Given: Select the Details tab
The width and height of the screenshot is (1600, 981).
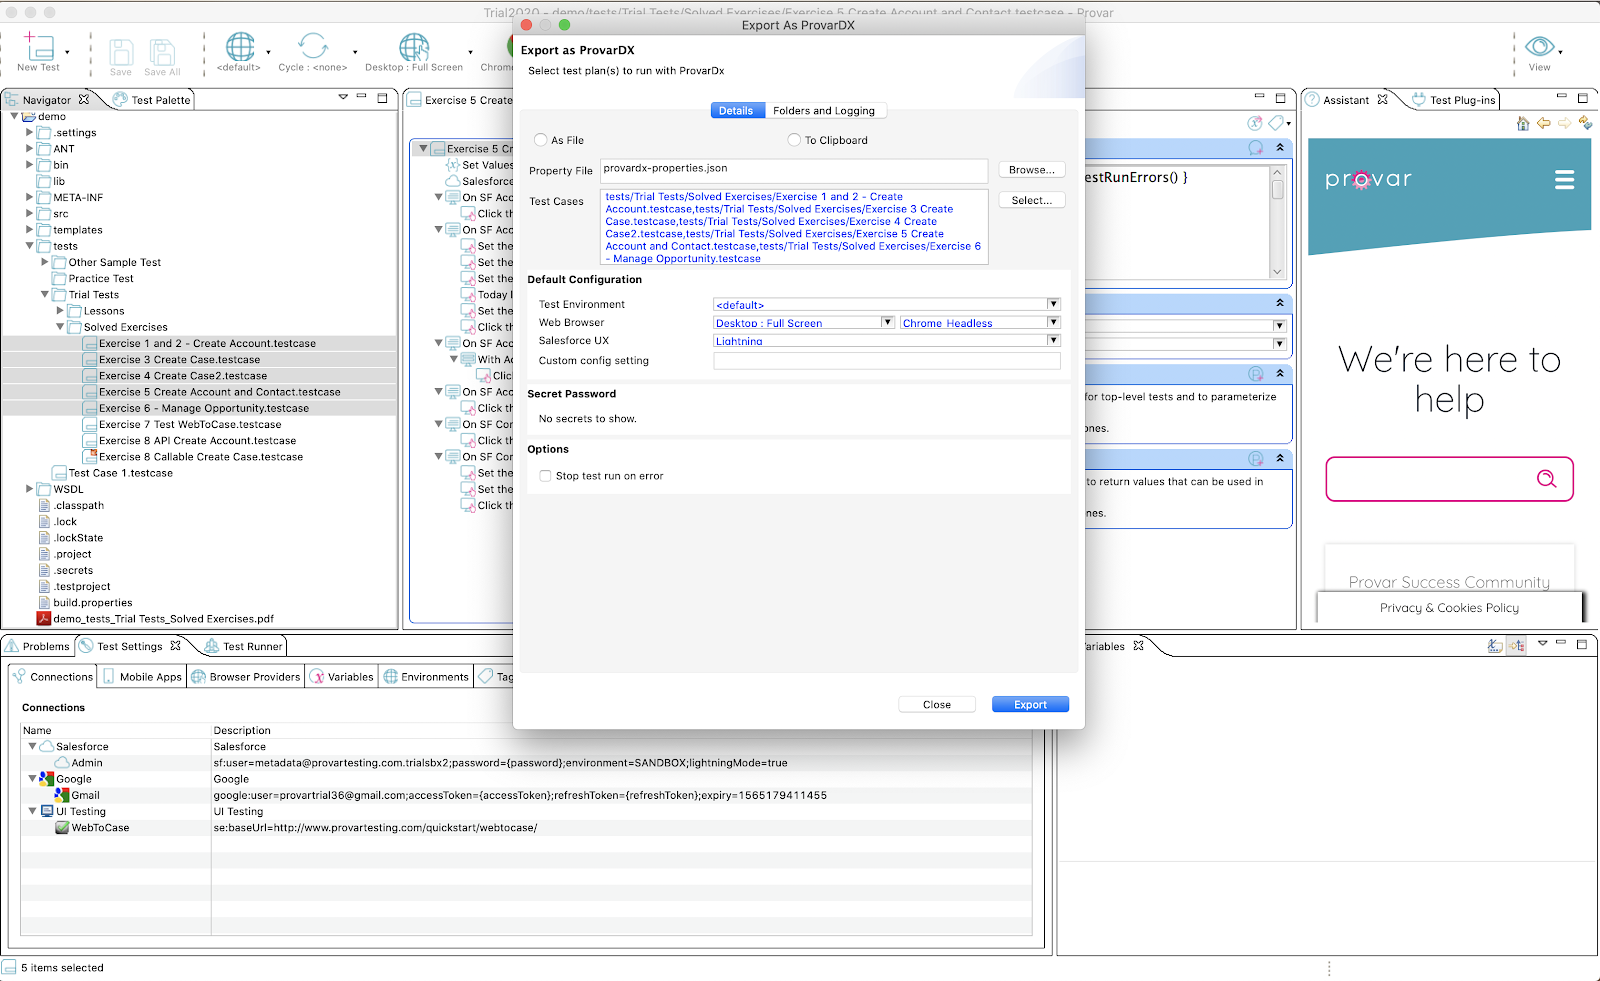Looking at the screenshot, I should coord(735,111).
